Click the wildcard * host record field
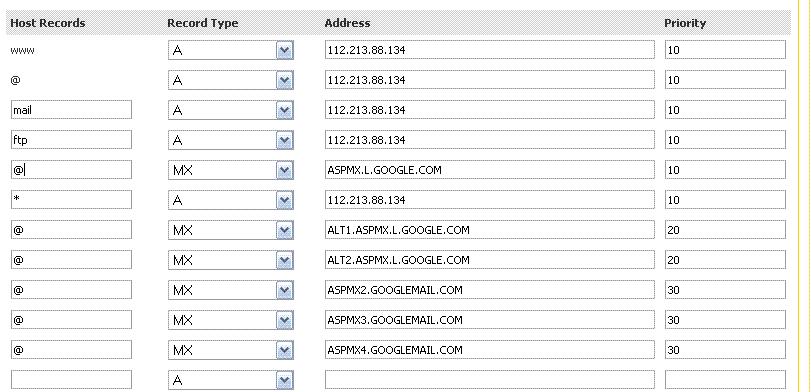This screenshot has height=392, width=811. [x=71, y=200]
